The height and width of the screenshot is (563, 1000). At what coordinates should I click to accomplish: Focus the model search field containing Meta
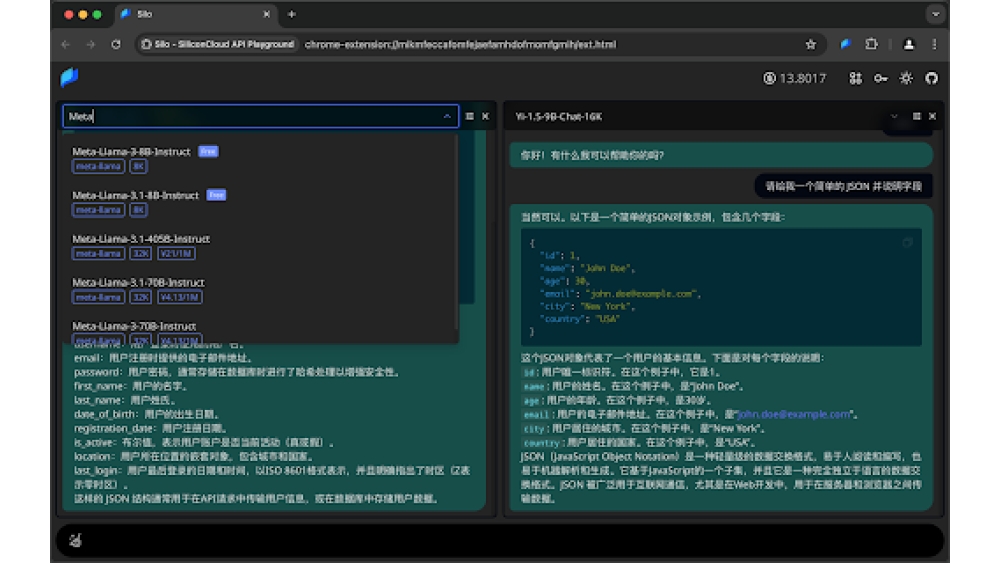pos(260,116)
